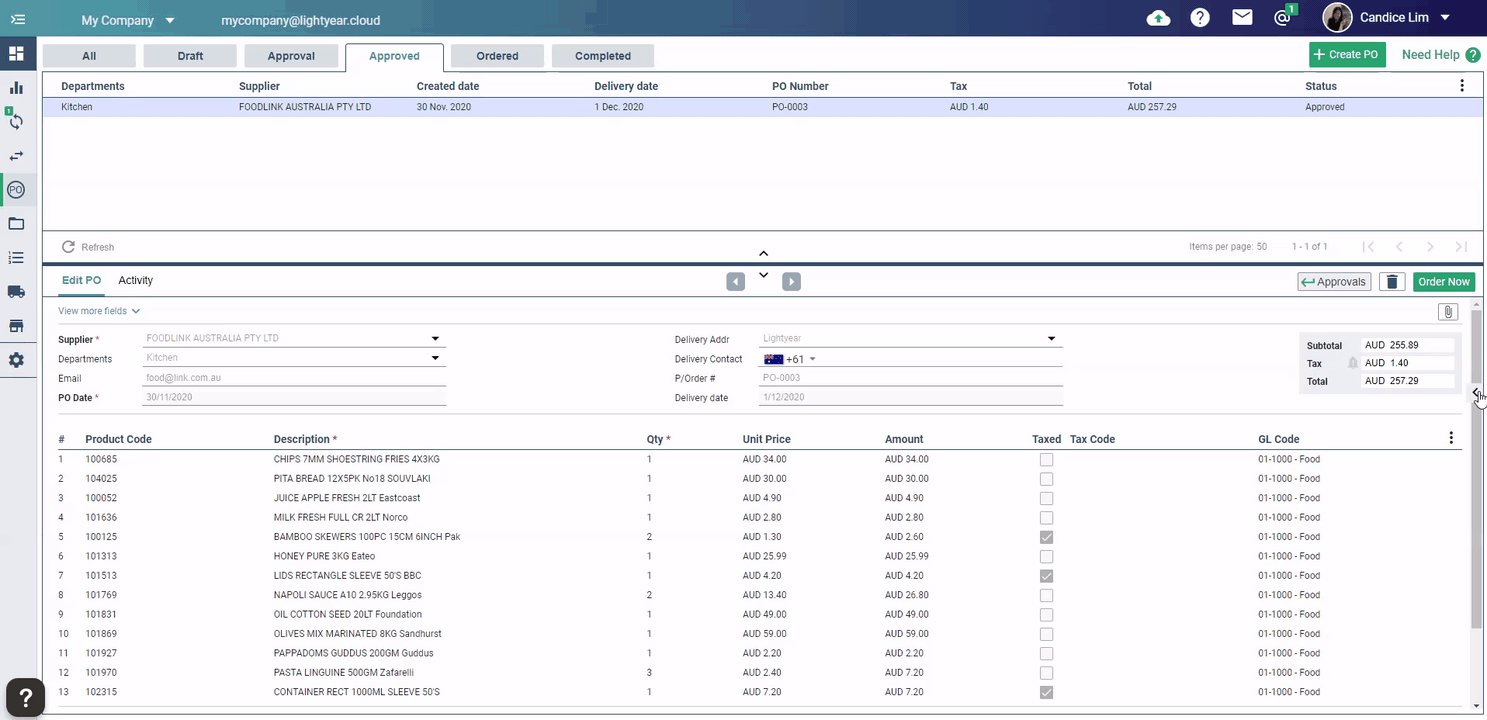This screenshot has width=1487, height=720.
Task: Toggle Taxed checkbox for CHIPS 7MM SHOESTRING FRIES
Action: point(1046,460)
